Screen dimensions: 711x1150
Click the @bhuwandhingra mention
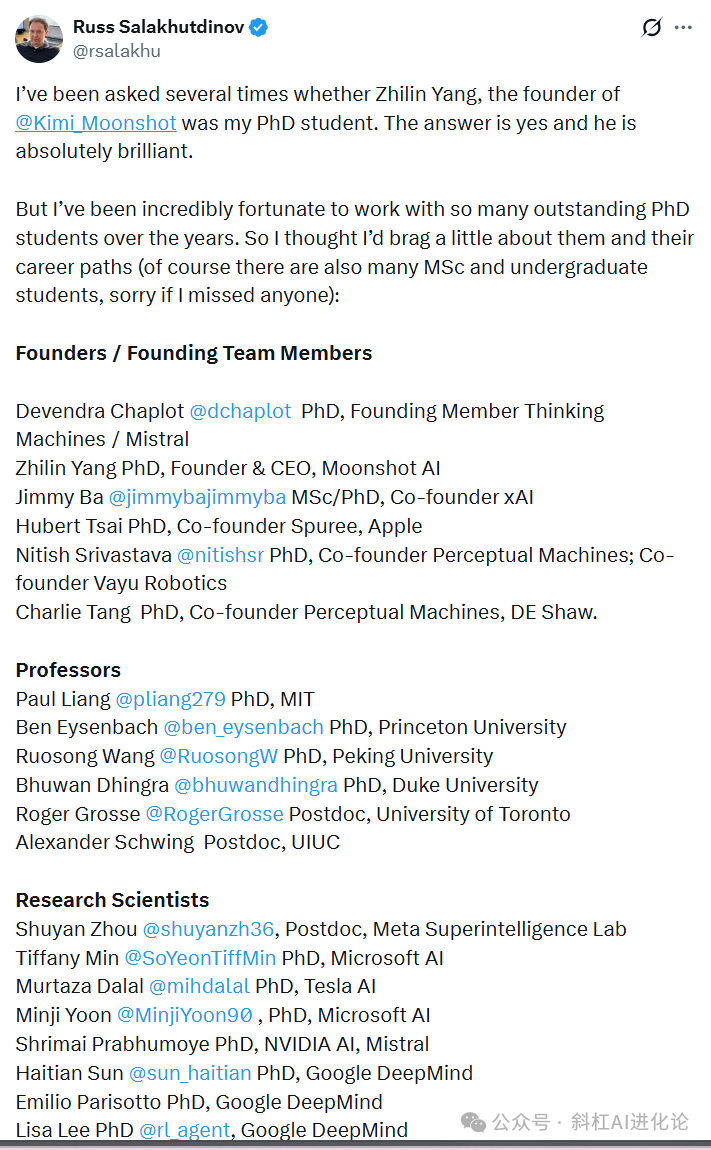pos(255,785)
